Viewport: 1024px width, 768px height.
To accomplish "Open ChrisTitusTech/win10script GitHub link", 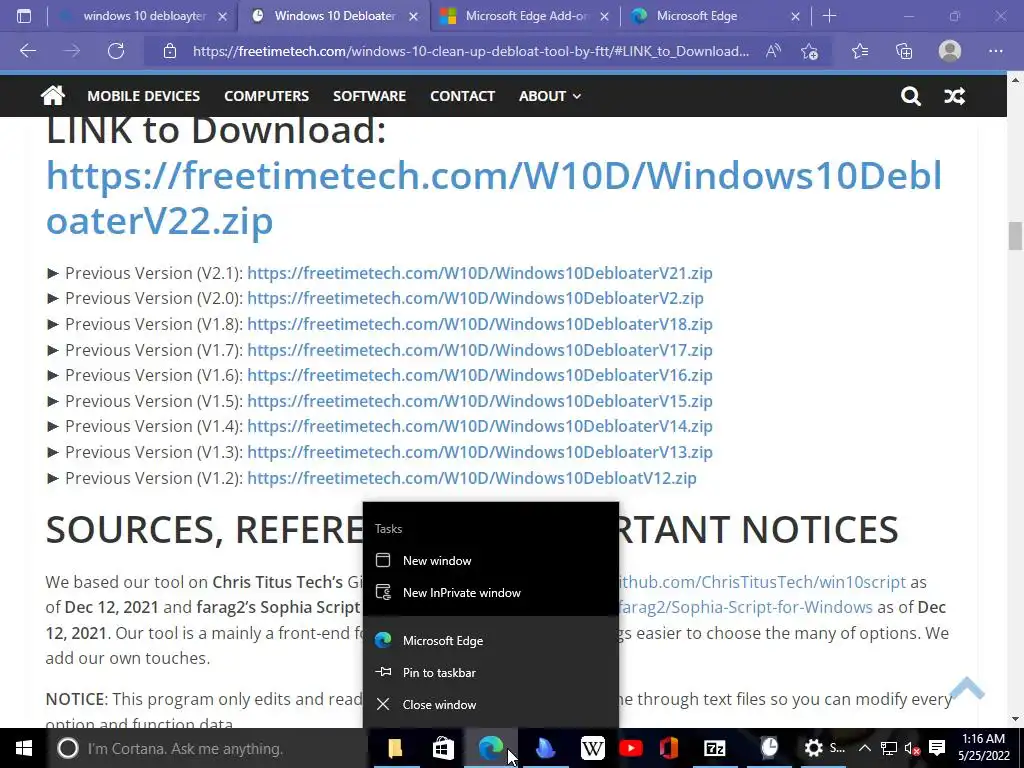I will [x=763, y=582].
